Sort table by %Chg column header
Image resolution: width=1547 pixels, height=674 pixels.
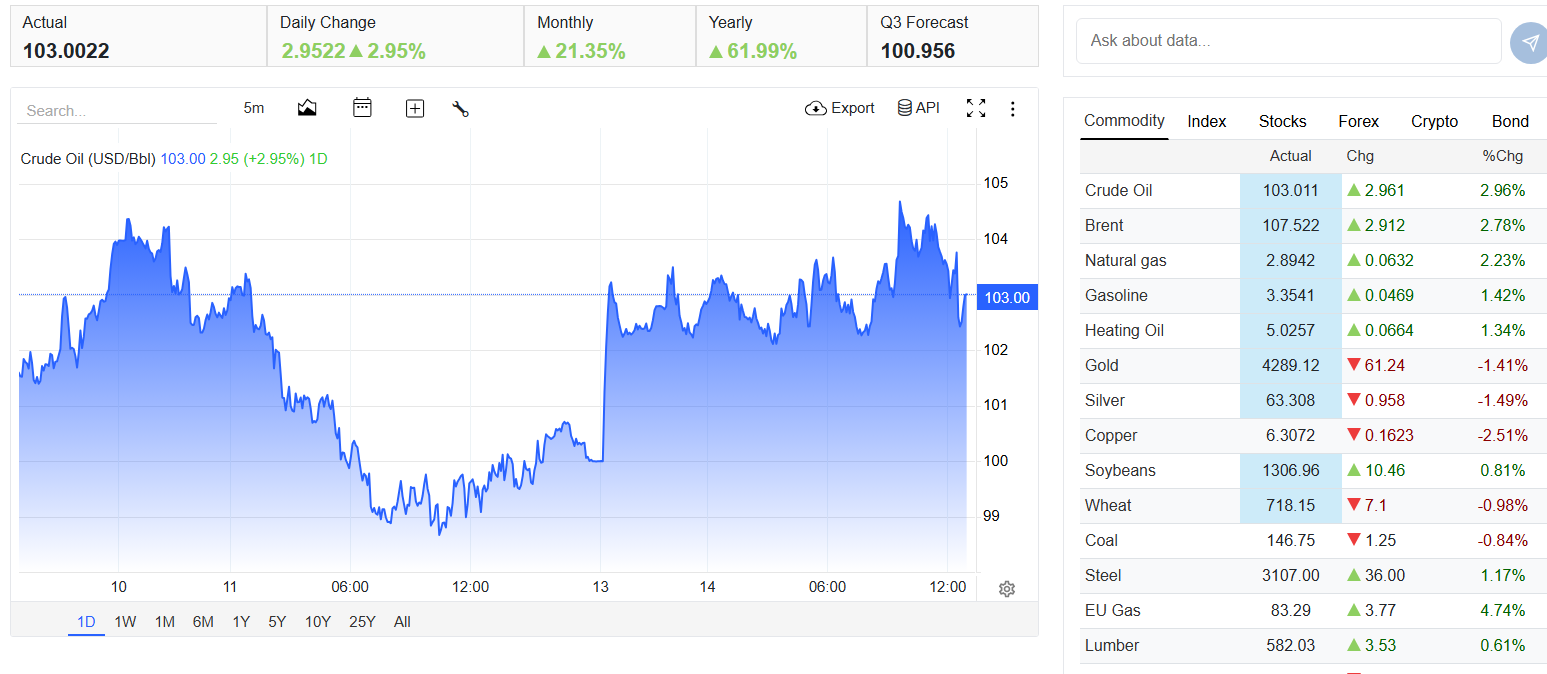[x=1502, y=156]
